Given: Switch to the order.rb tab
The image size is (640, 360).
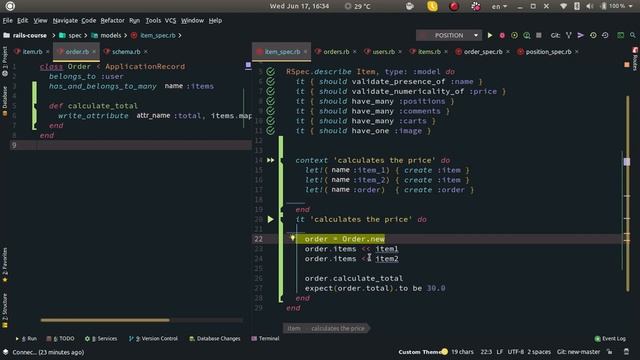Looking at the screenshot, I should click(77, 52).
